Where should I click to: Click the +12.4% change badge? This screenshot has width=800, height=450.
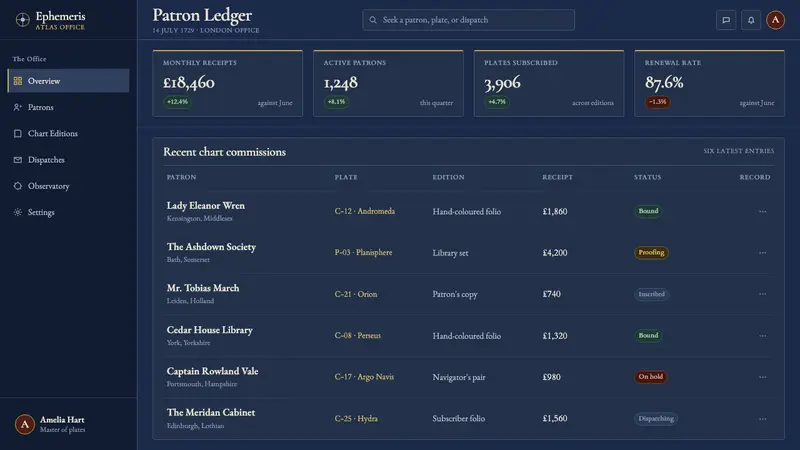tap(177, 102)
